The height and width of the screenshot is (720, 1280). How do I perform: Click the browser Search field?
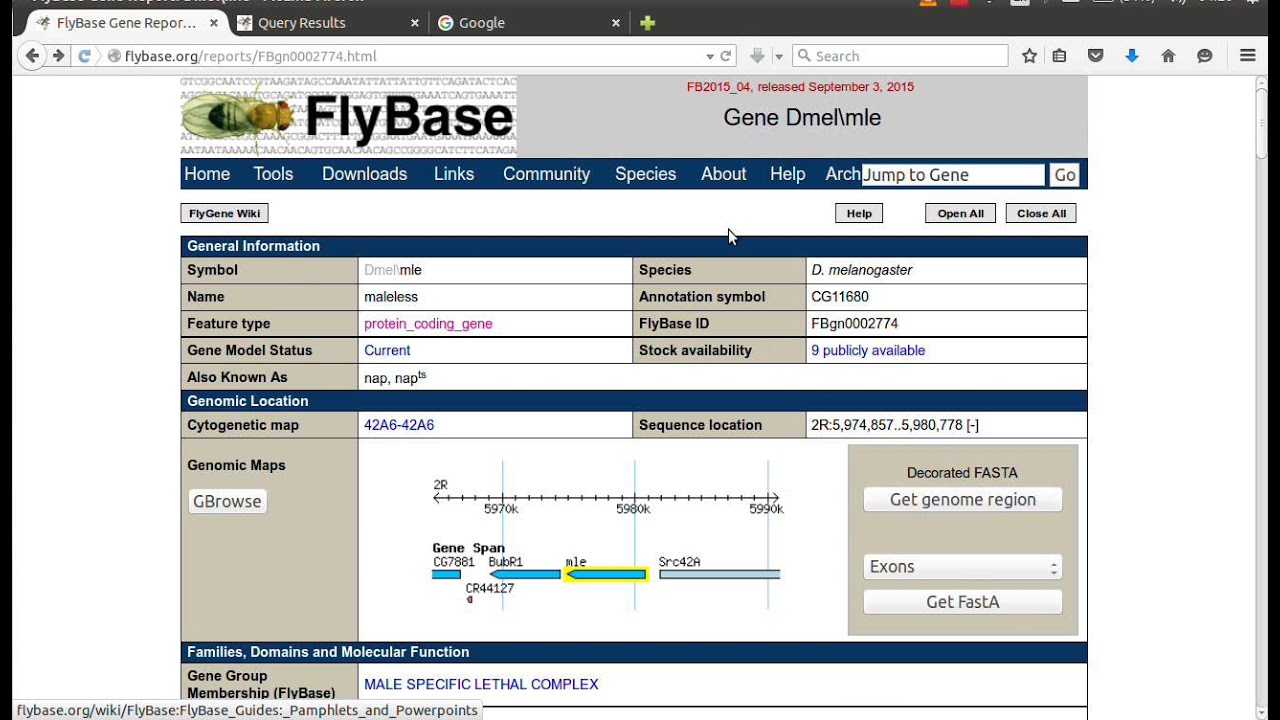coord(900,56)
